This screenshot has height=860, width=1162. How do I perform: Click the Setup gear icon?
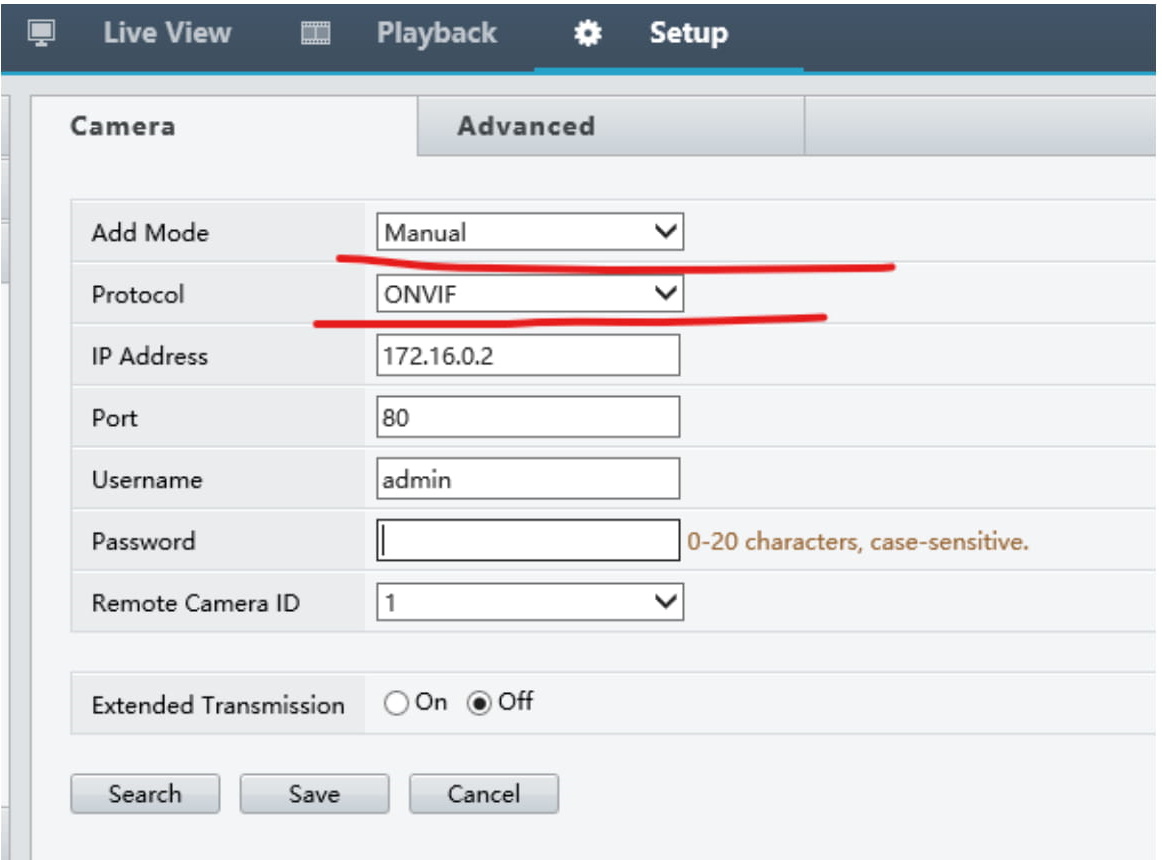pos(587,33)
